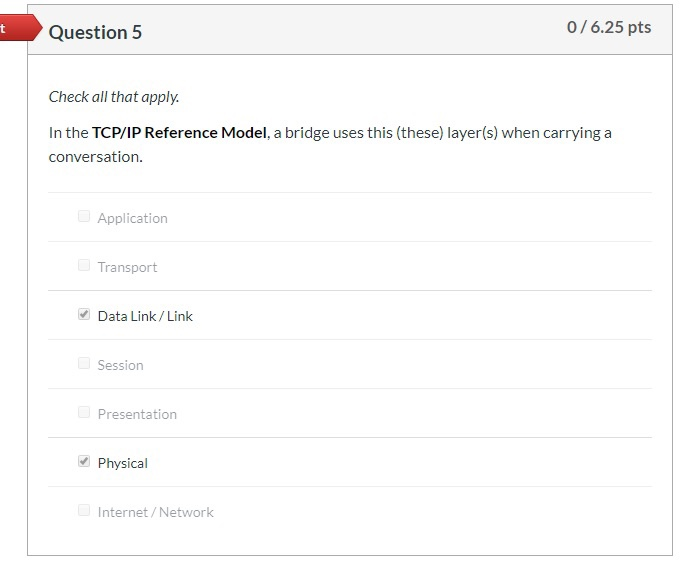Click the word 'conversation' in the question
Screen dimensions: 686x566
point(94,157)
